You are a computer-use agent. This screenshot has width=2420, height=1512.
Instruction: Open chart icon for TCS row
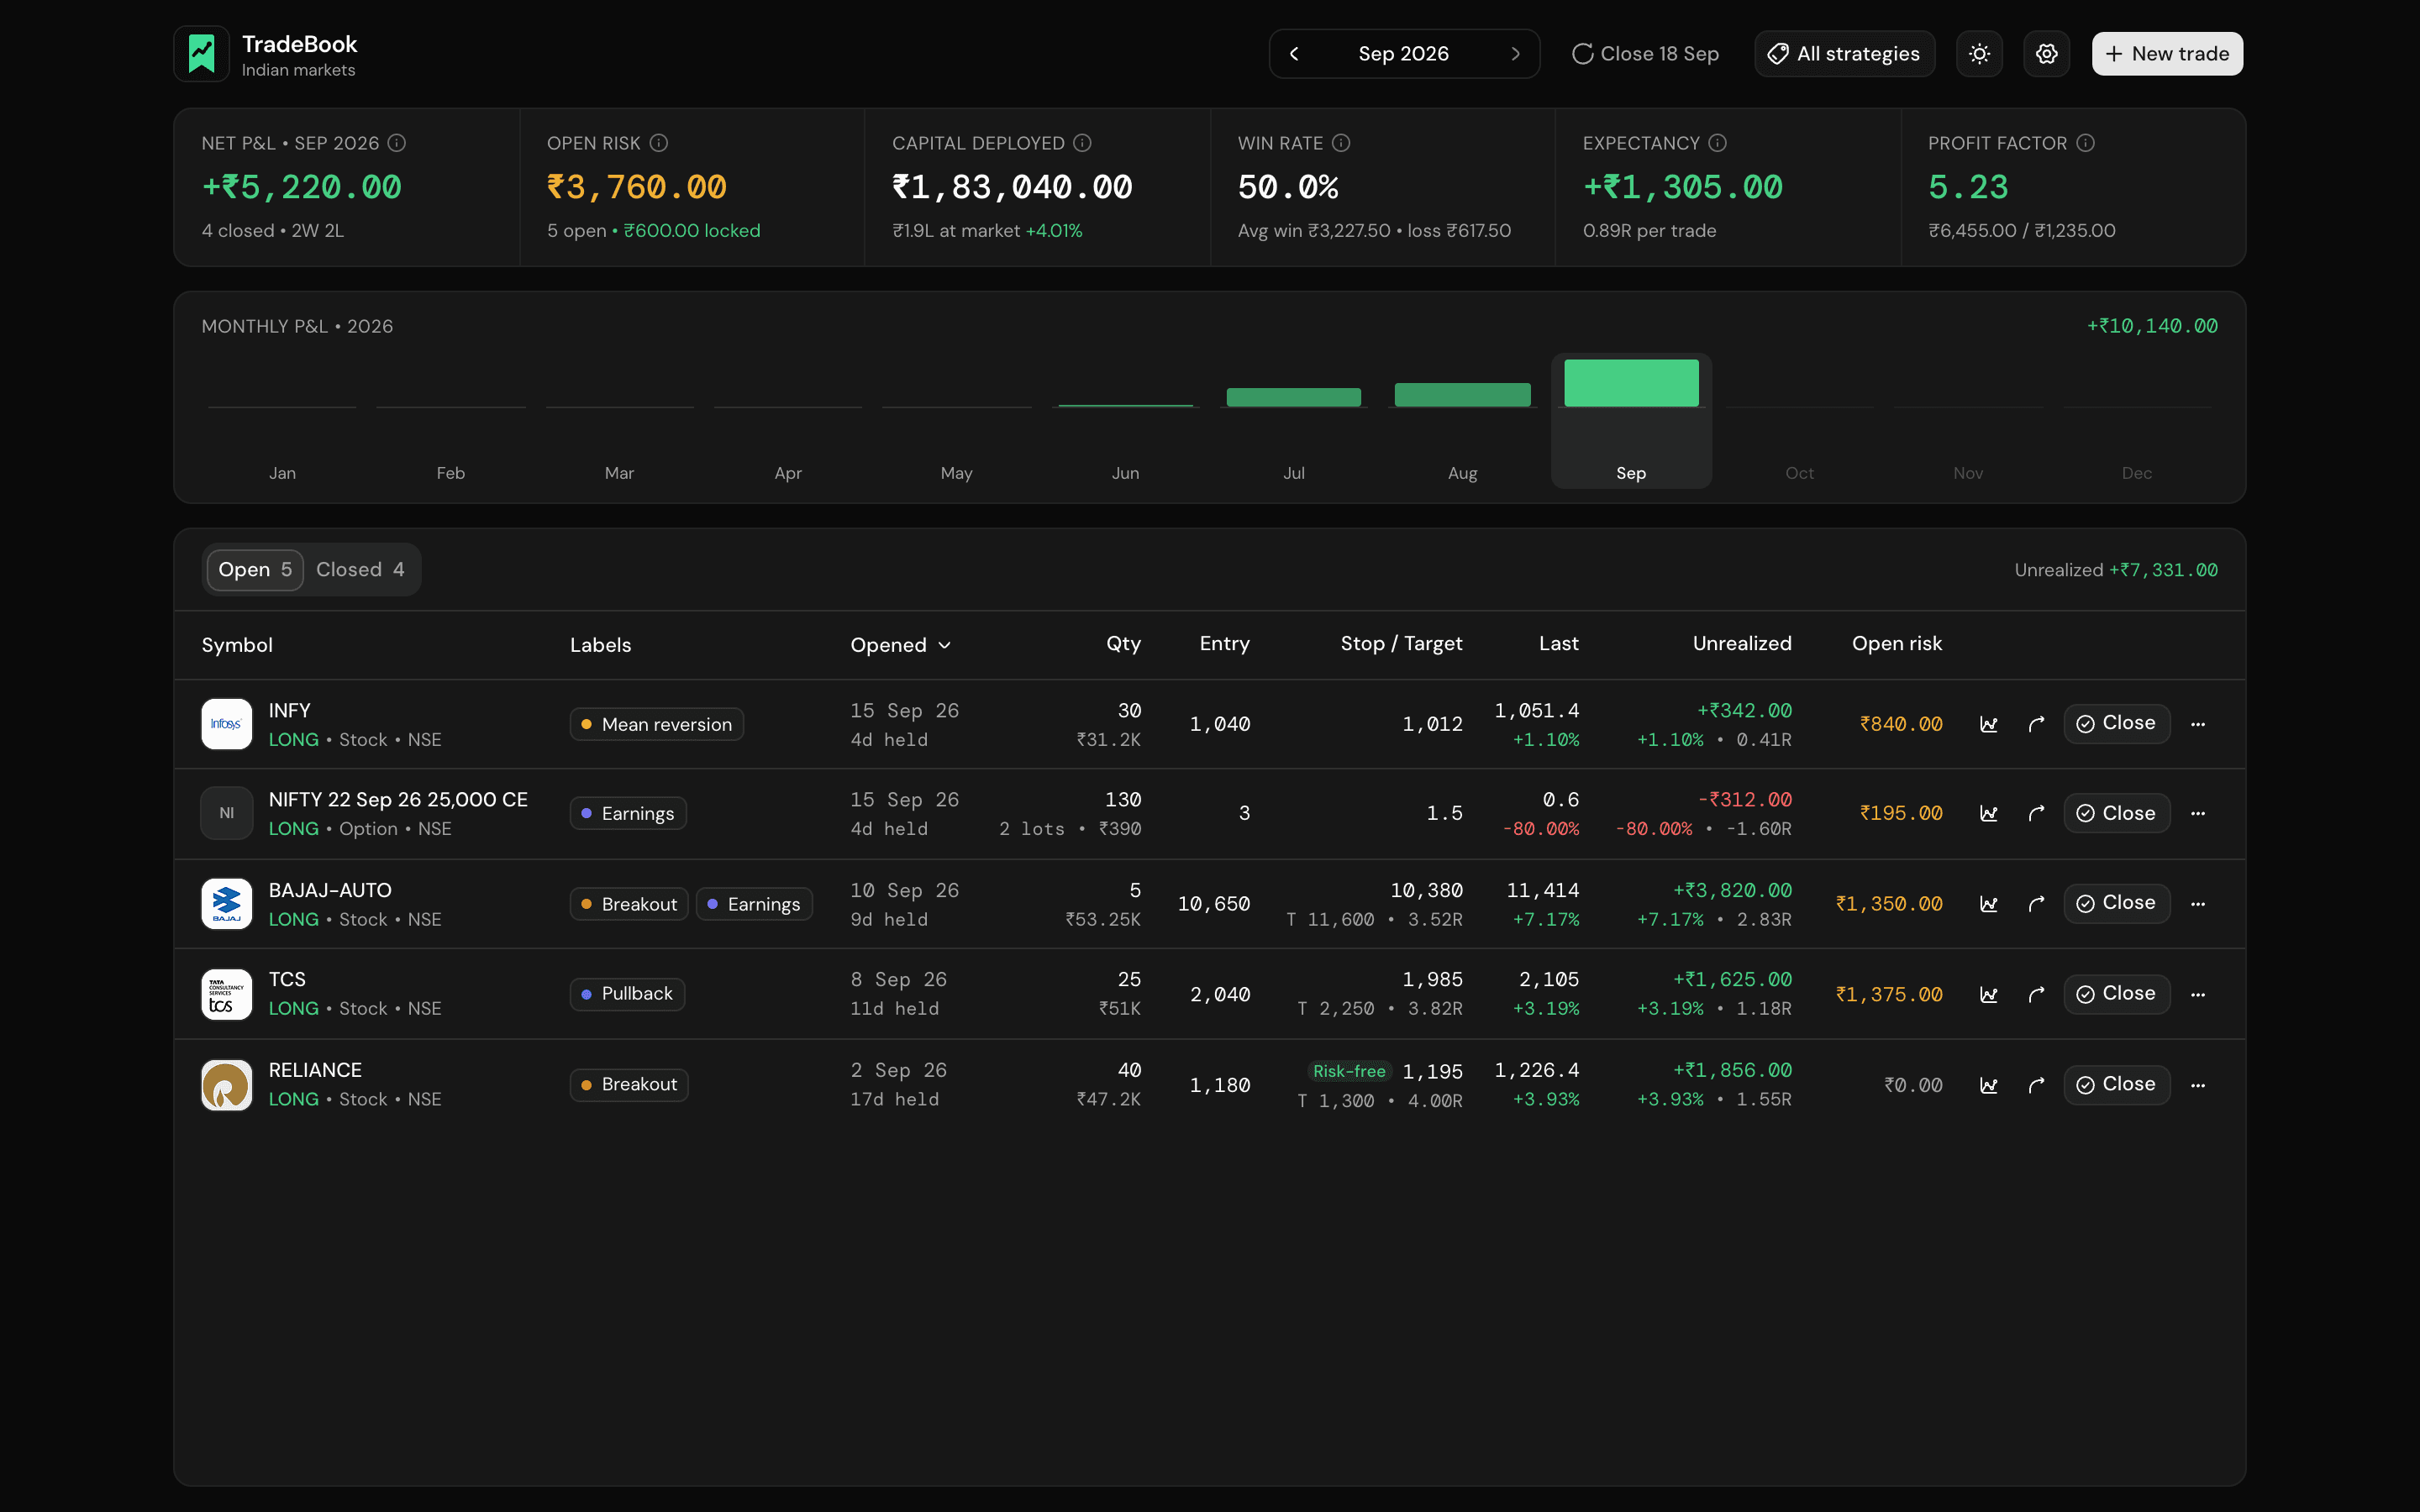click(x=1988, y=995)
